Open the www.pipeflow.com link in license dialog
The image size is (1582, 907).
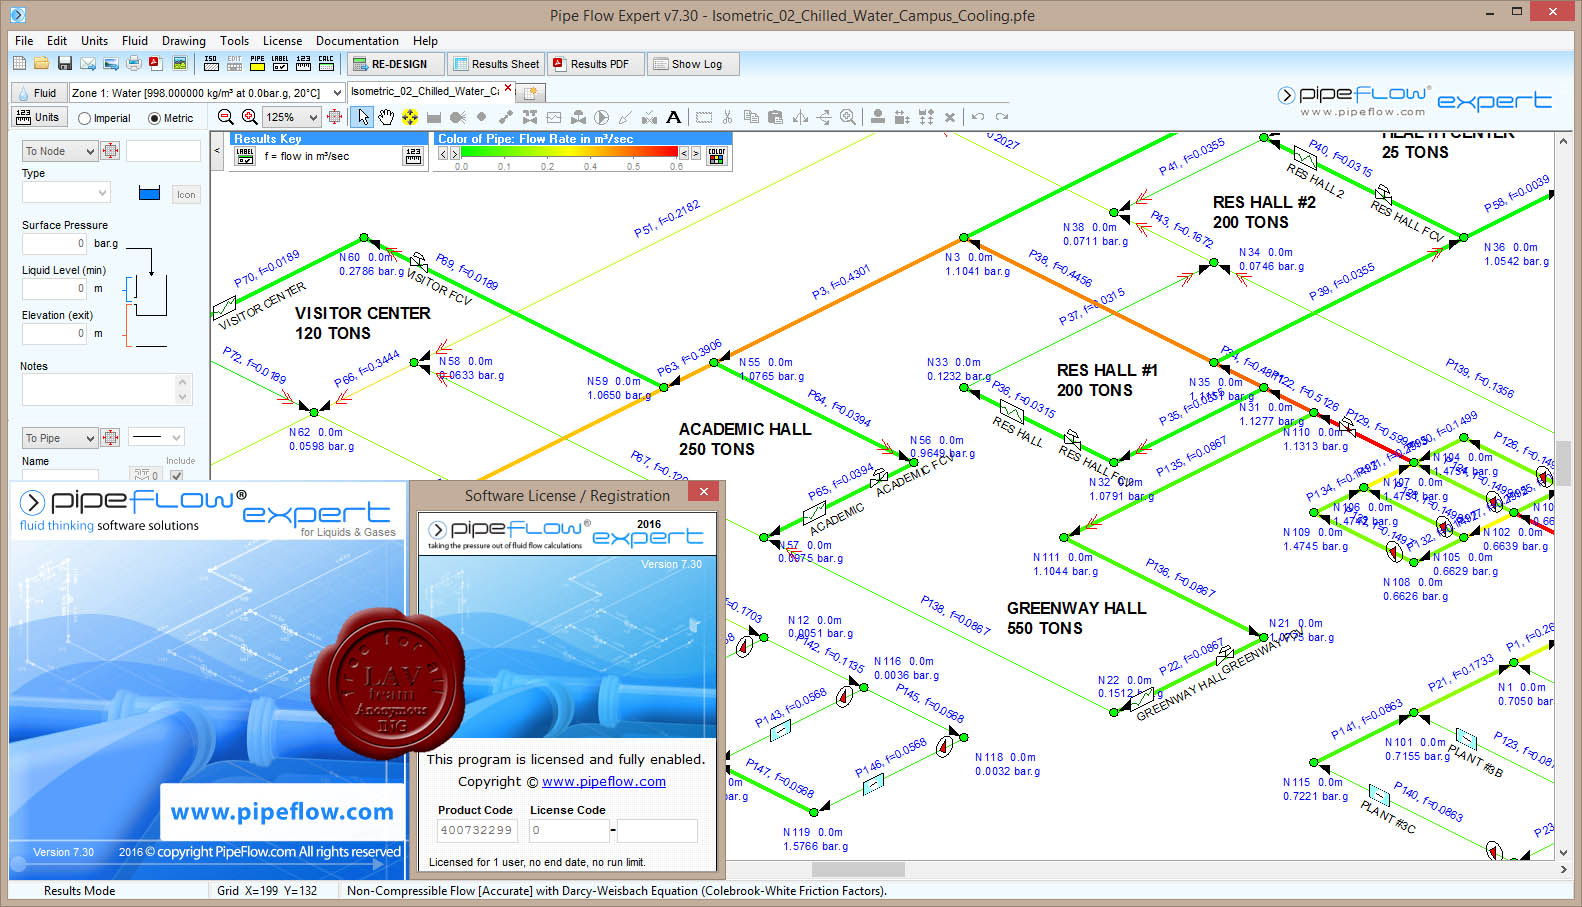pos(603,782)
